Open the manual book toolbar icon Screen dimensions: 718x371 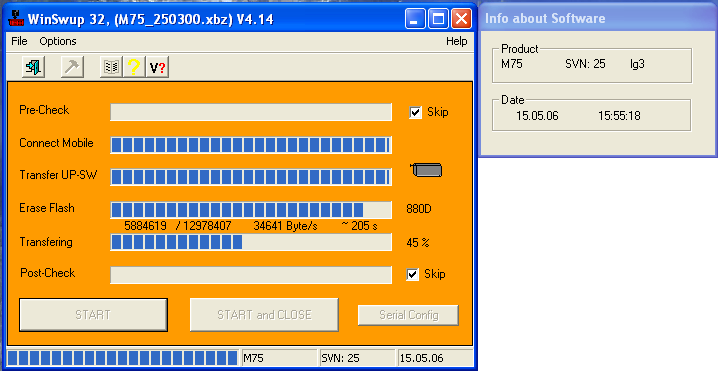point(111,67)
